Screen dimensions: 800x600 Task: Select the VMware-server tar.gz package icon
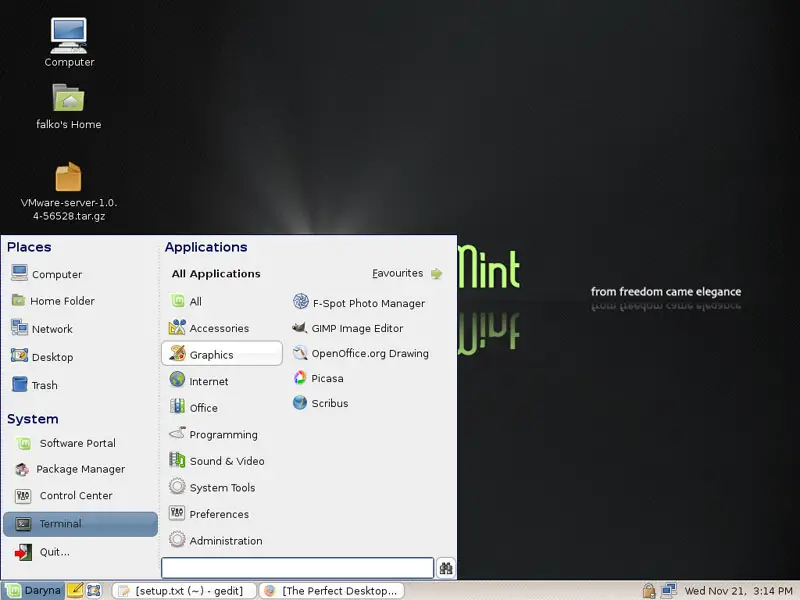(69, 191)
